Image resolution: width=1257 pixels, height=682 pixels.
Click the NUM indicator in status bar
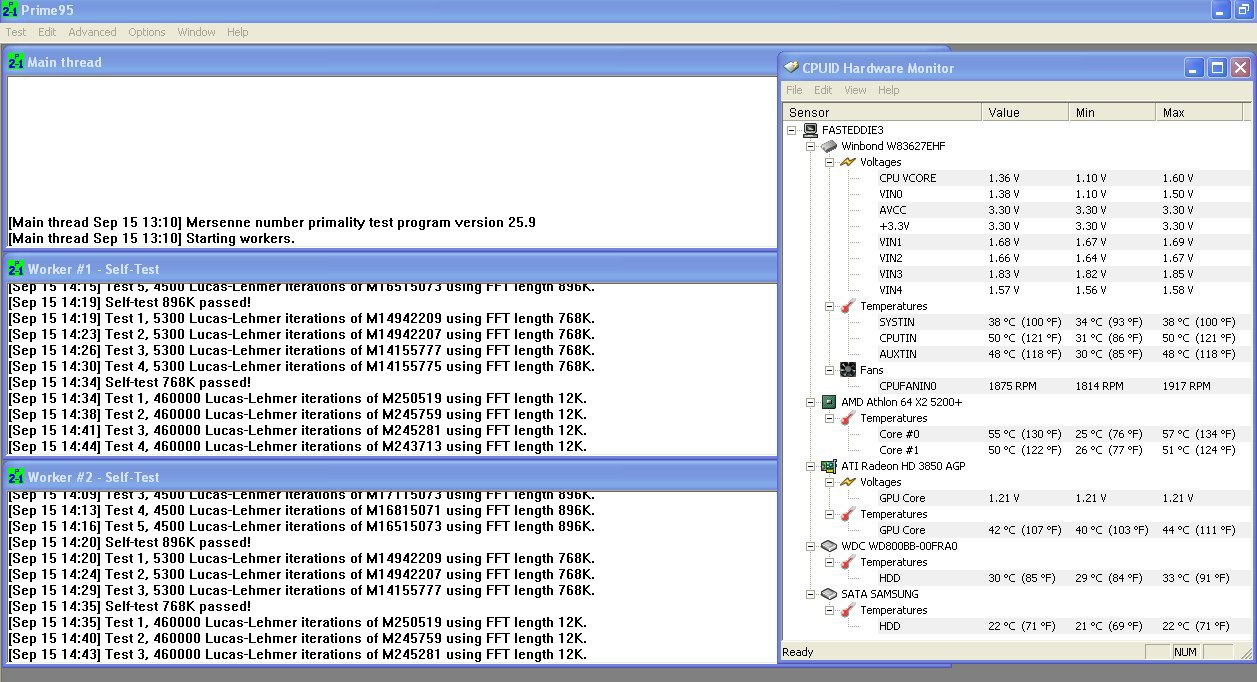click(x=1185, y=652)
